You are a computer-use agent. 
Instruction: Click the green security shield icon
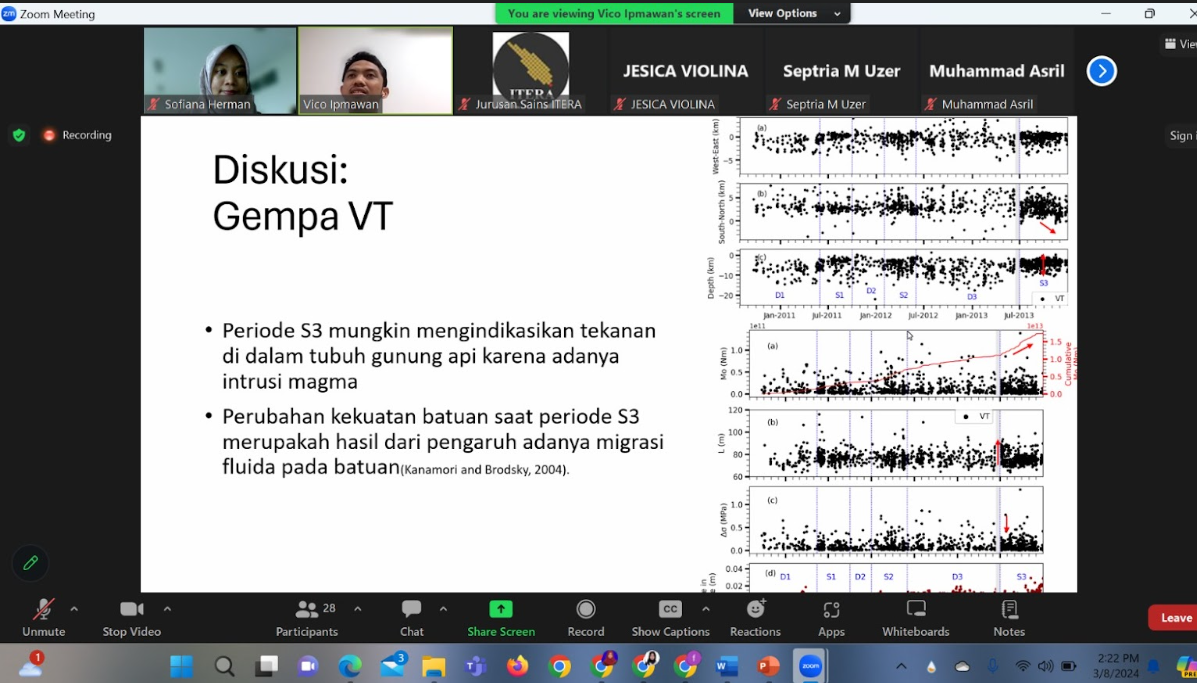tap(18, 134)
